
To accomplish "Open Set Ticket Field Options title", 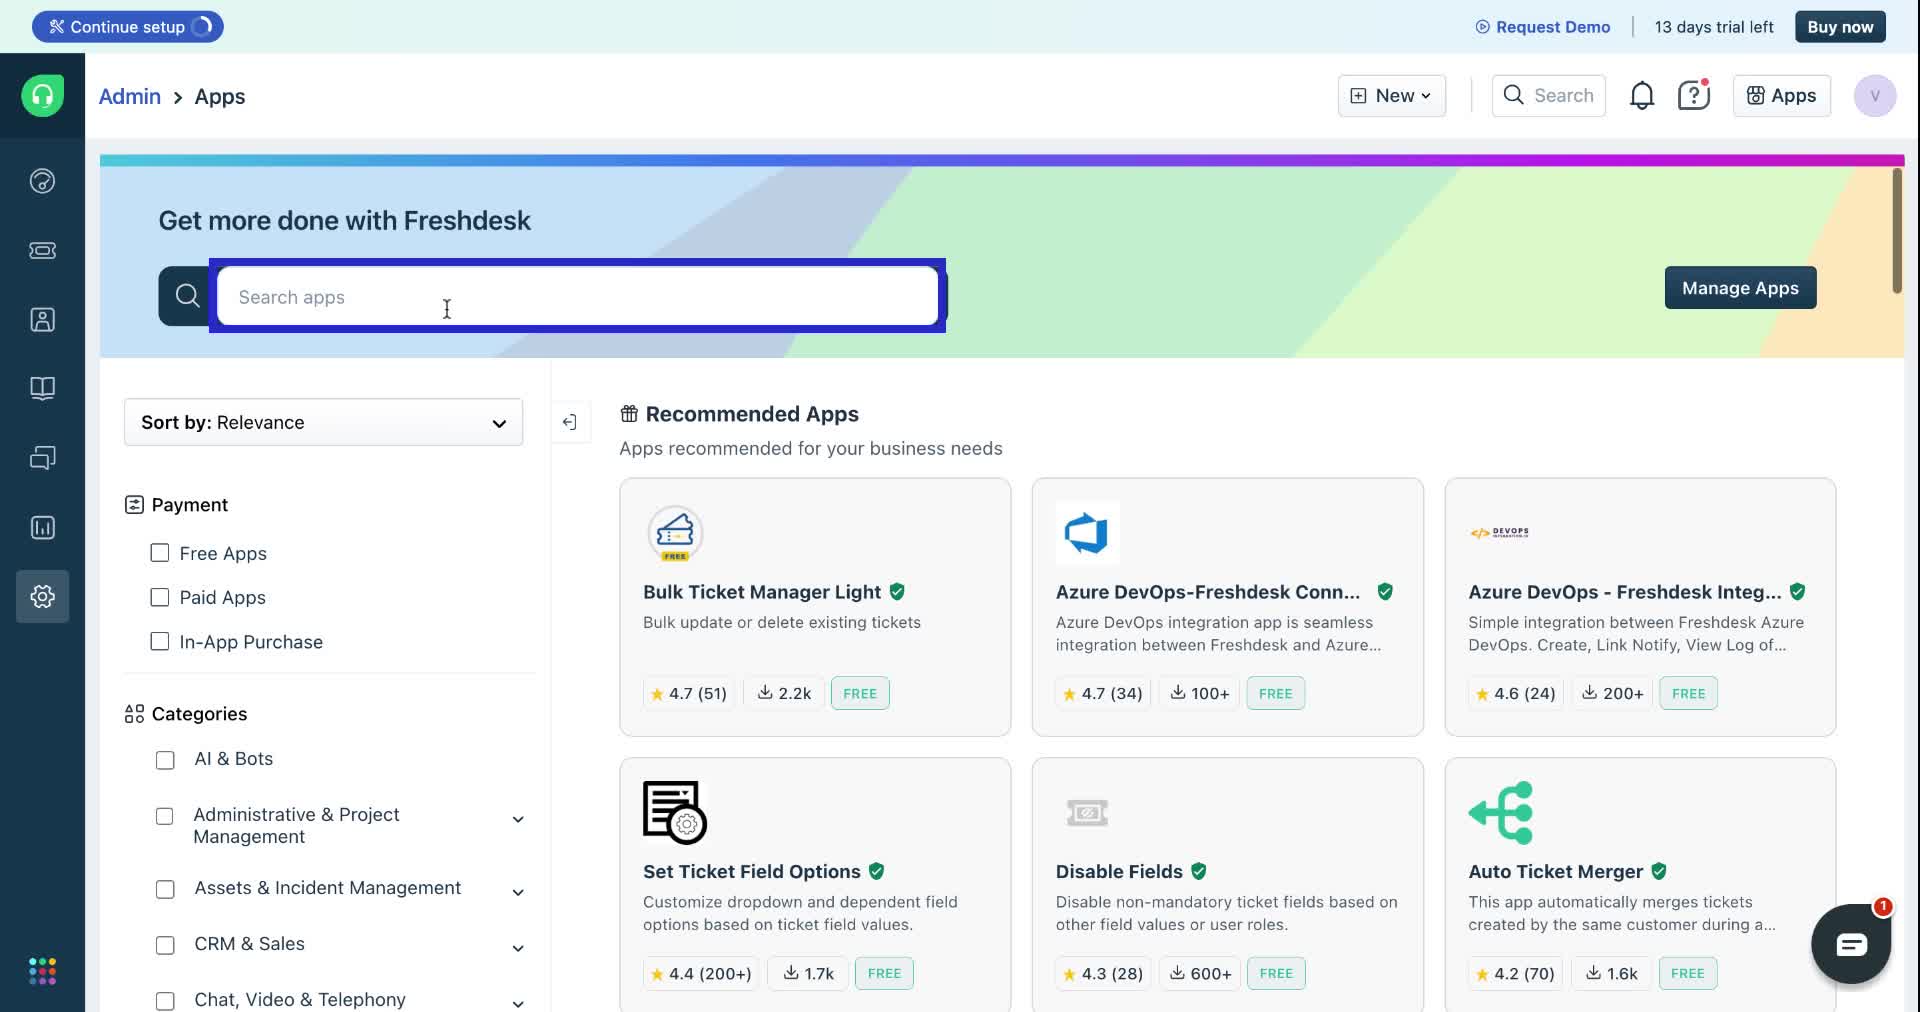I will coord(751,871).
